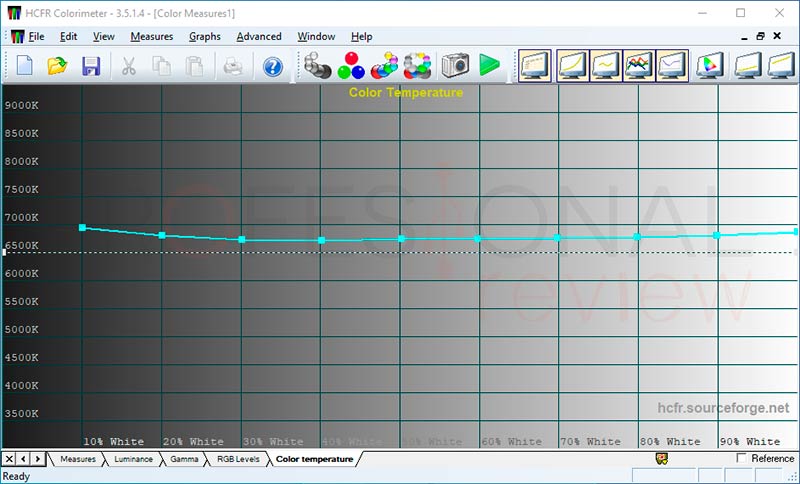Open the Help menu

click(x=361, y=37)
